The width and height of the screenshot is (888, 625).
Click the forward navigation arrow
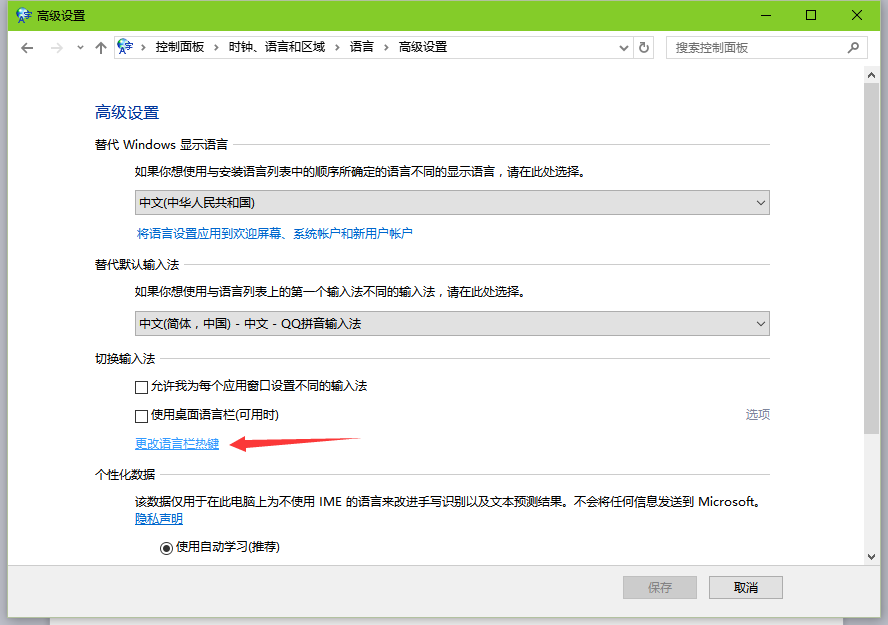point(56,48)
